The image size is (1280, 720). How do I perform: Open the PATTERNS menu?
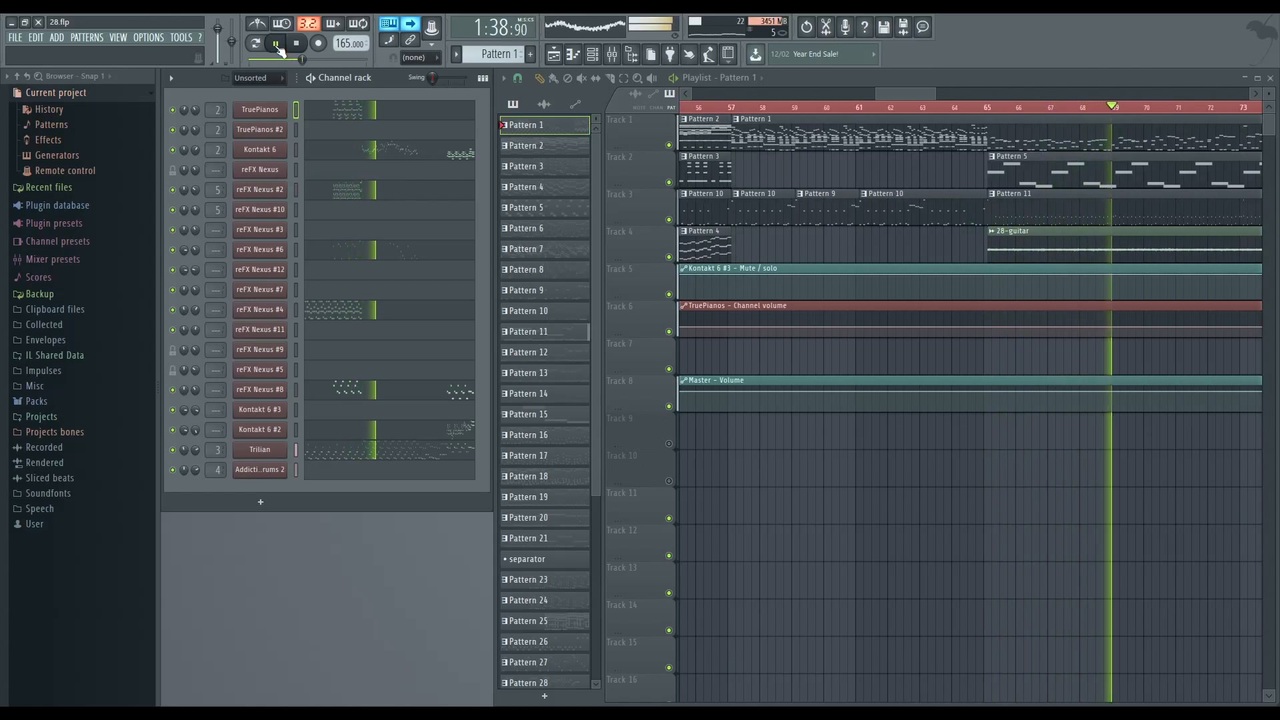87,38
